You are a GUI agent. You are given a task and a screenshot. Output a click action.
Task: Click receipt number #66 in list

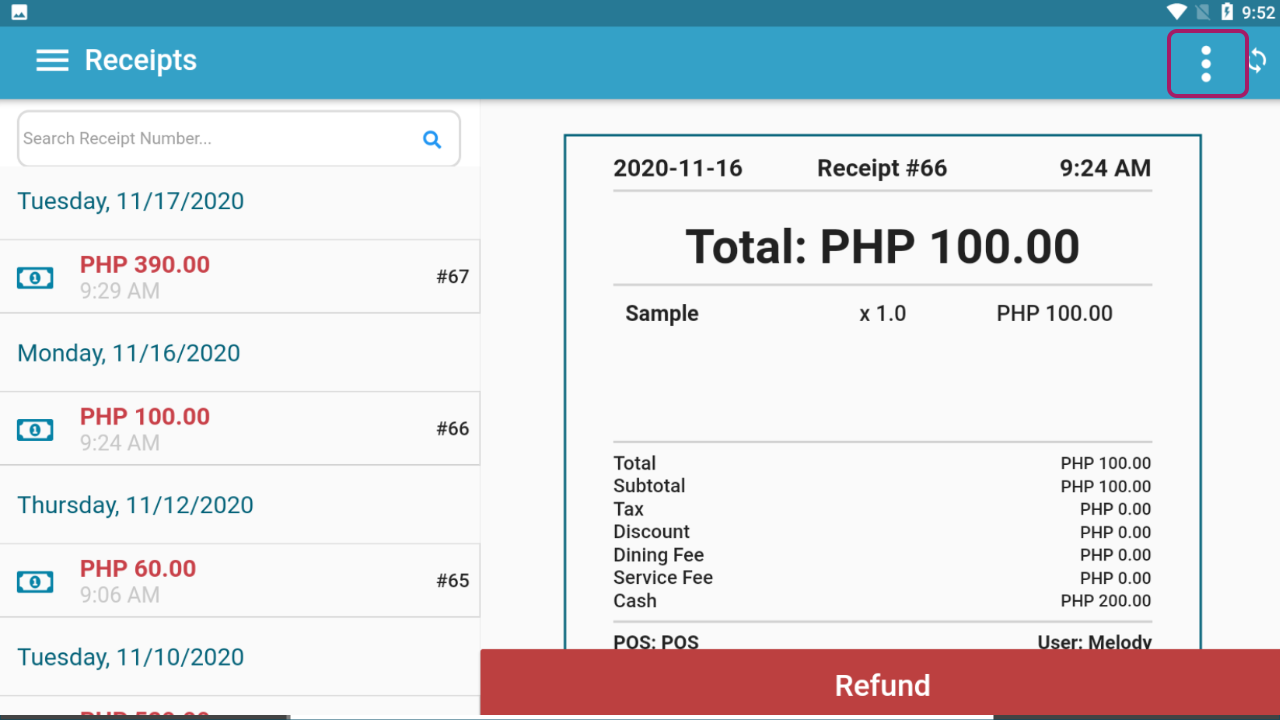point(452,429)
